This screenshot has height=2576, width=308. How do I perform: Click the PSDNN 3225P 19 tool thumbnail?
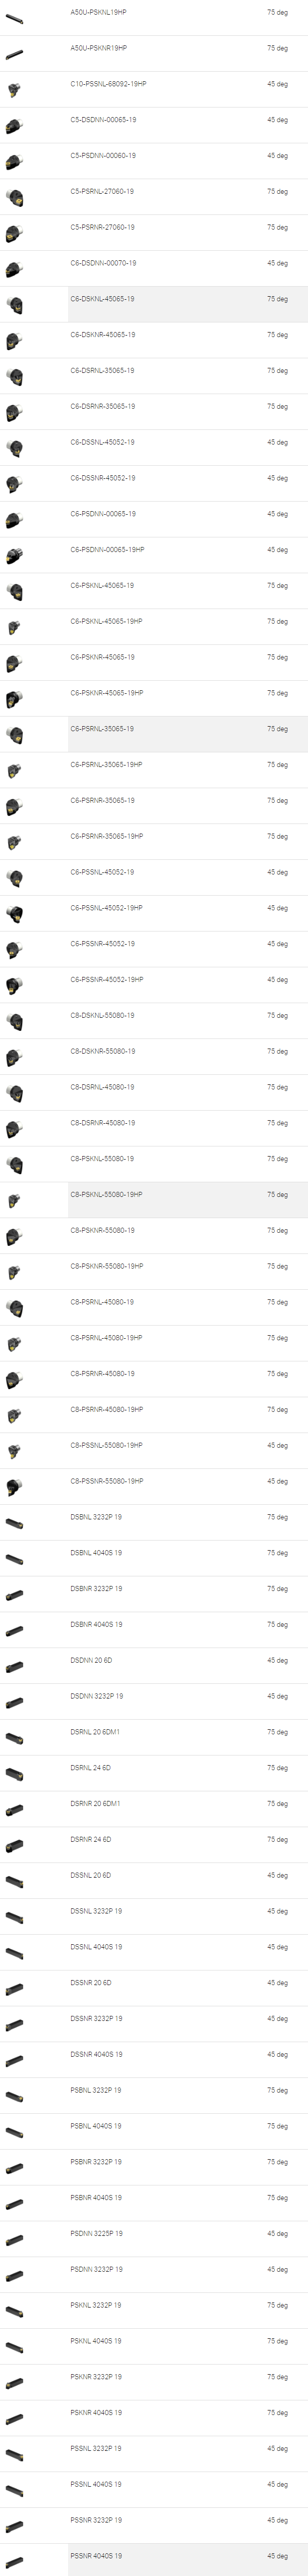(x=14, y=2240)
